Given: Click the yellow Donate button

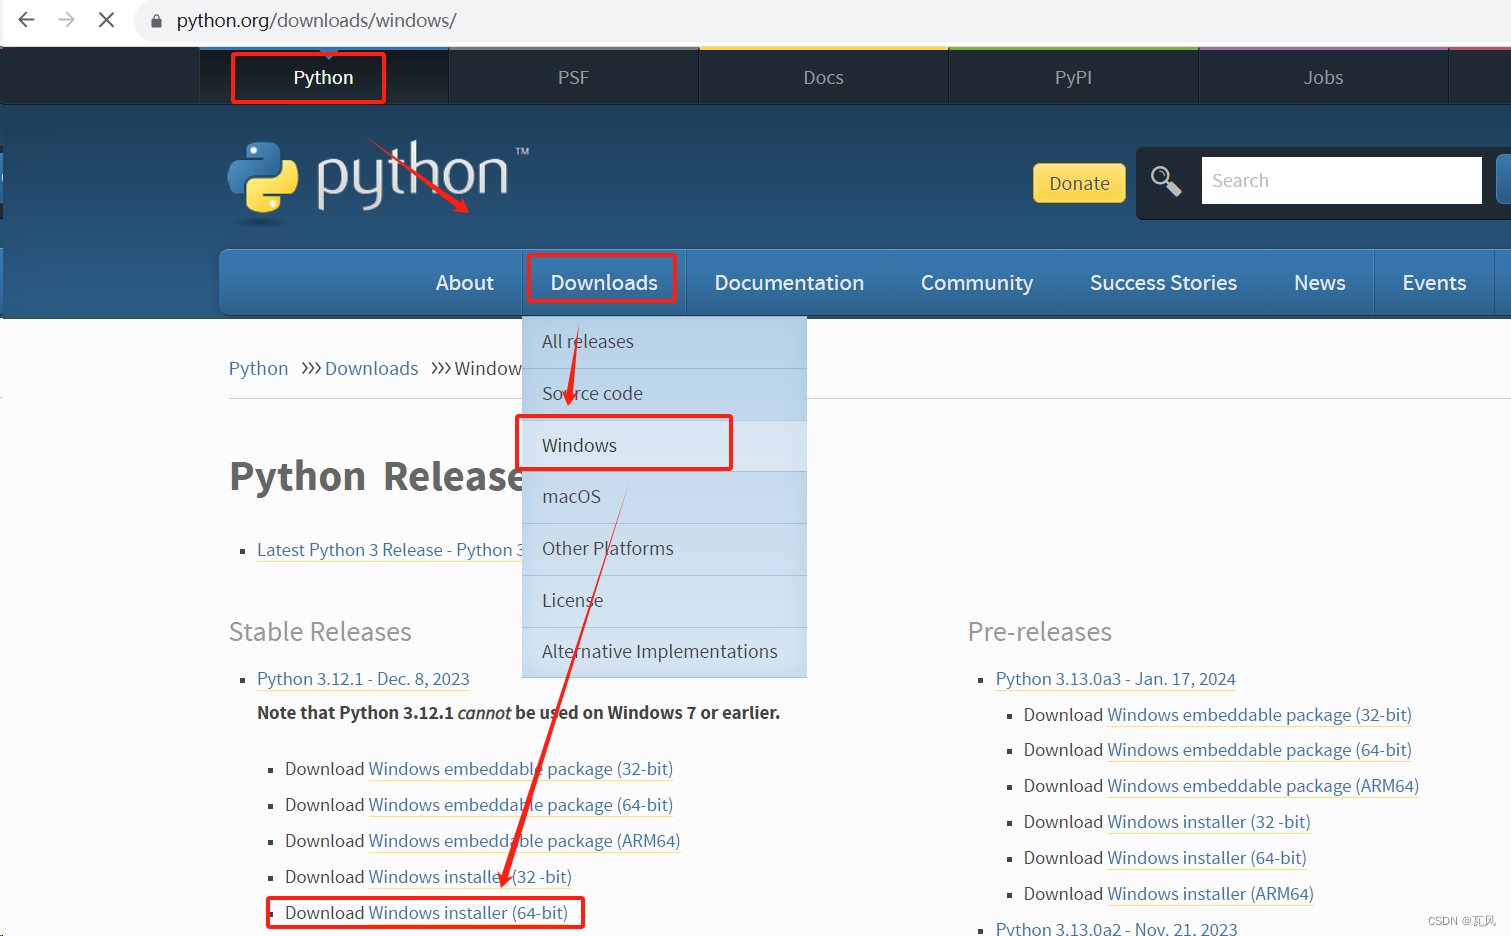Looking at the screenshot, I should pos(1079,183).
